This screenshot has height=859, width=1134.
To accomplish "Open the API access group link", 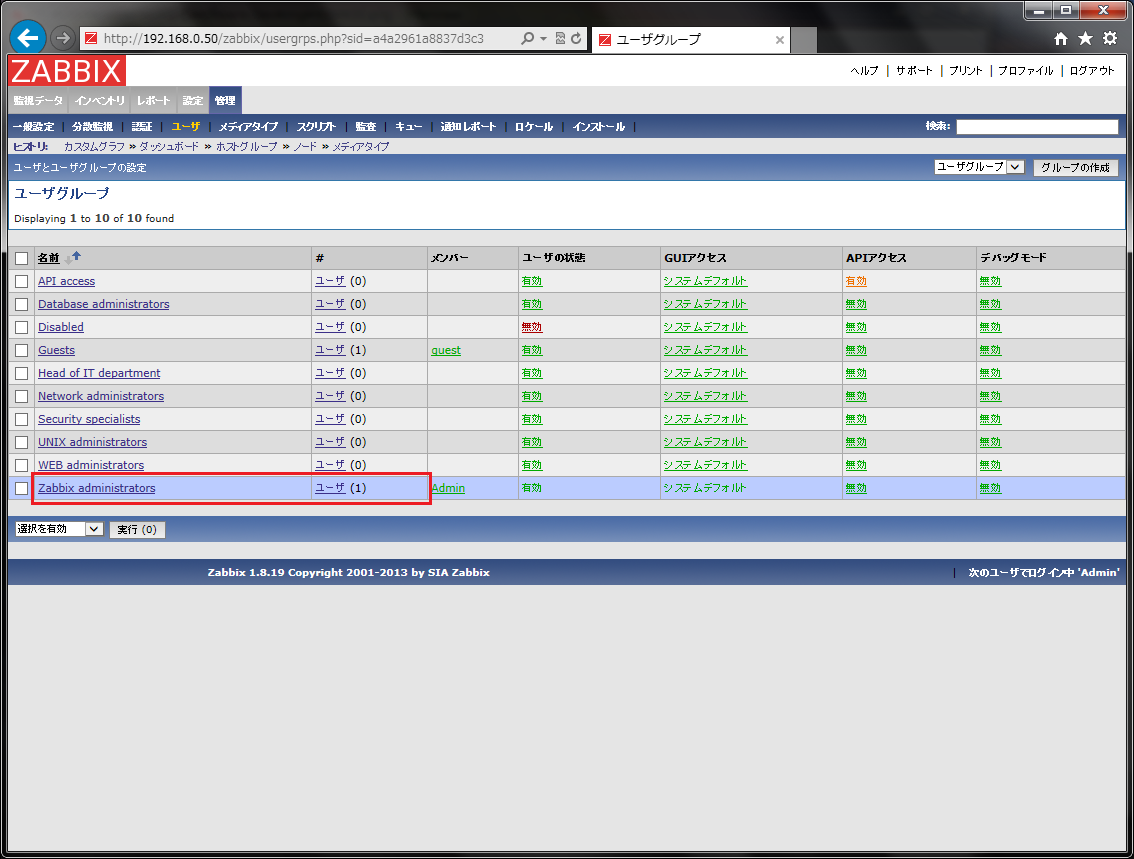I will click(67, 281).
